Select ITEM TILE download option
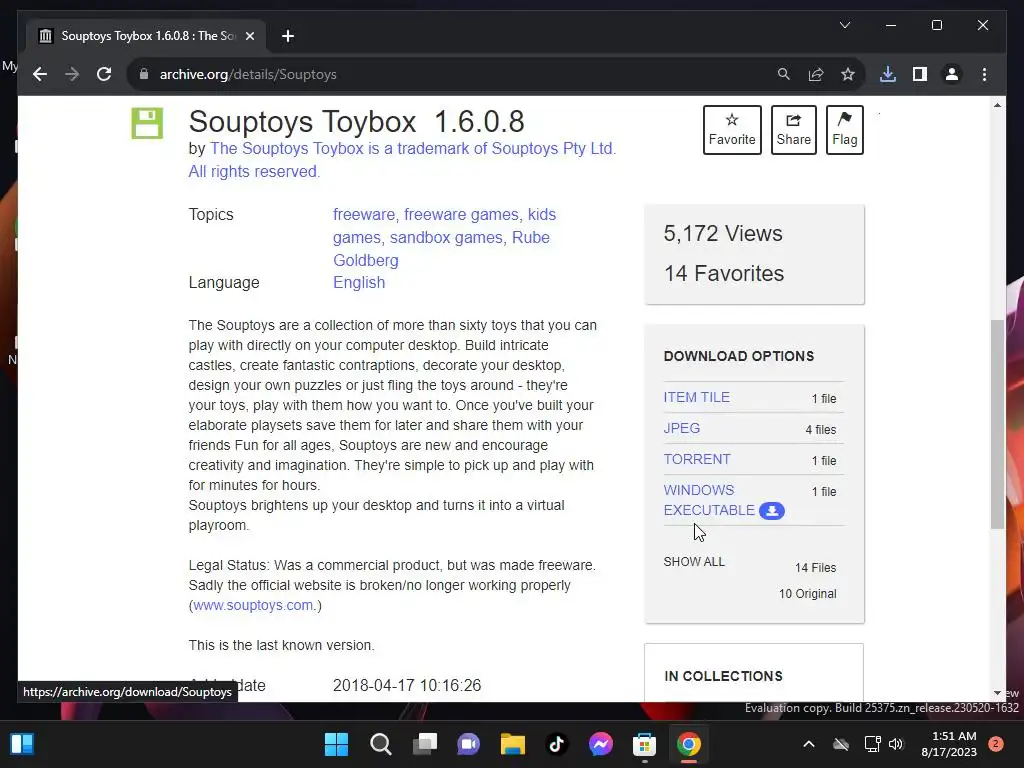The width and height of the screenshot is (1024, 768). pos(696,397)
